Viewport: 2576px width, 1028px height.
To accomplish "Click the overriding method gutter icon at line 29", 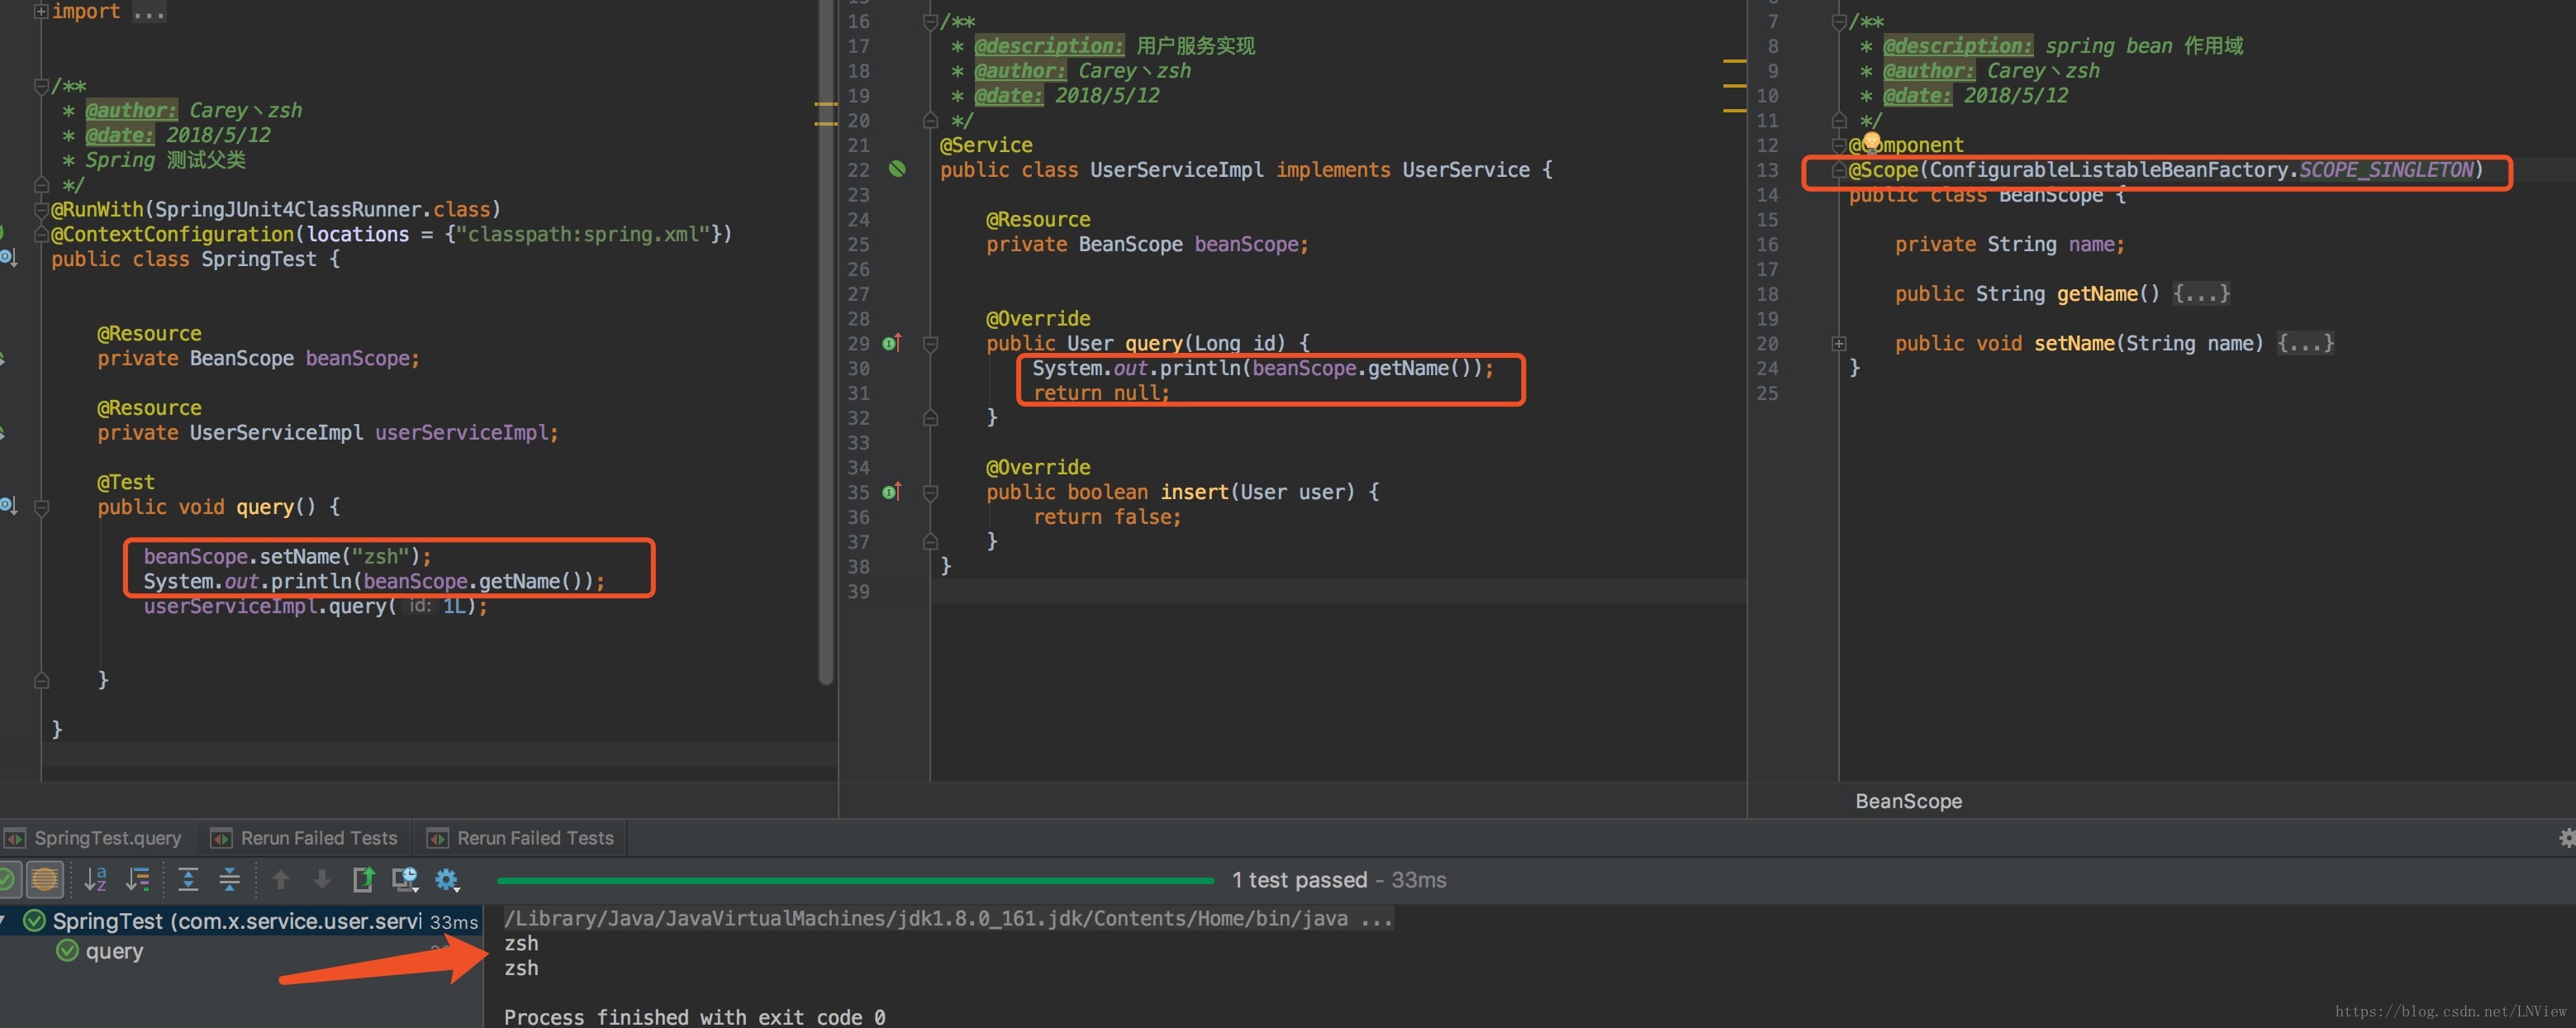I will click(x=892, y=343).
